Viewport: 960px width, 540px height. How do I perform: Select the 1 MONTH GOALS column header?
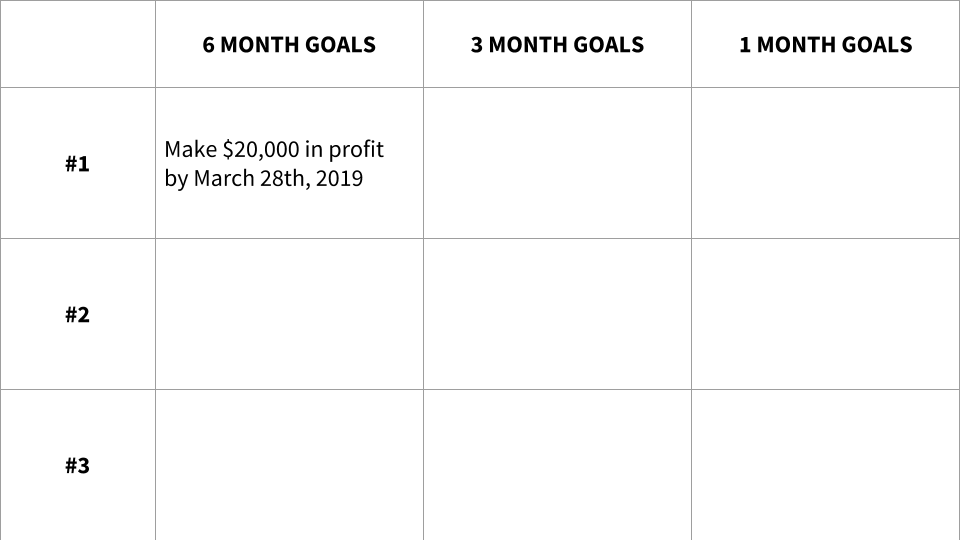[825, 44]
